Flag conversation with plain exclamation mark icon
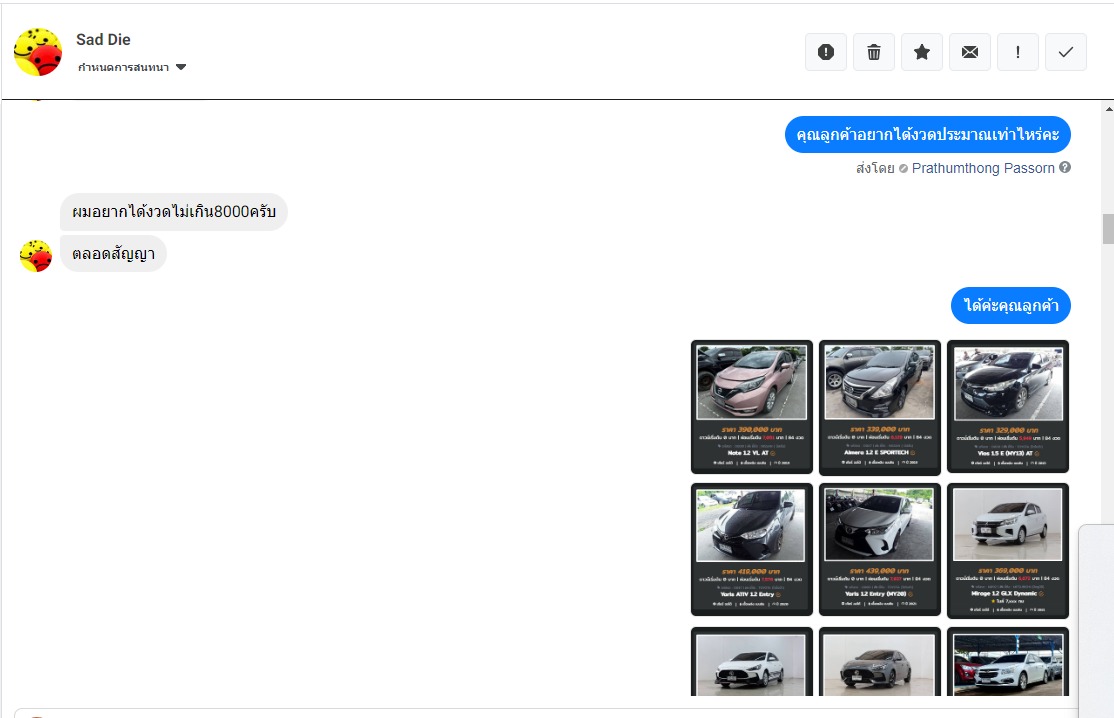Image resolution: width=1114 pixels, height=718 pixels. coord(1017,52)
